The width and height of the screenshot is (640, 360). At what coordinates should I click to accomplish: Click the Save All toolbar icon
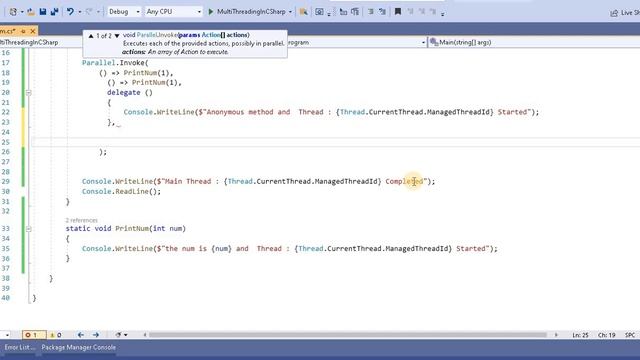54,12
